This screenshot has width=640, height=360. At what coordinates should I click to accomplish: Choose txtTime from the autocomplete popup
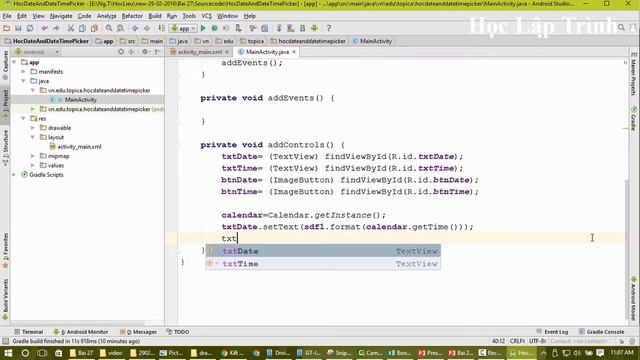coord(323,264)
